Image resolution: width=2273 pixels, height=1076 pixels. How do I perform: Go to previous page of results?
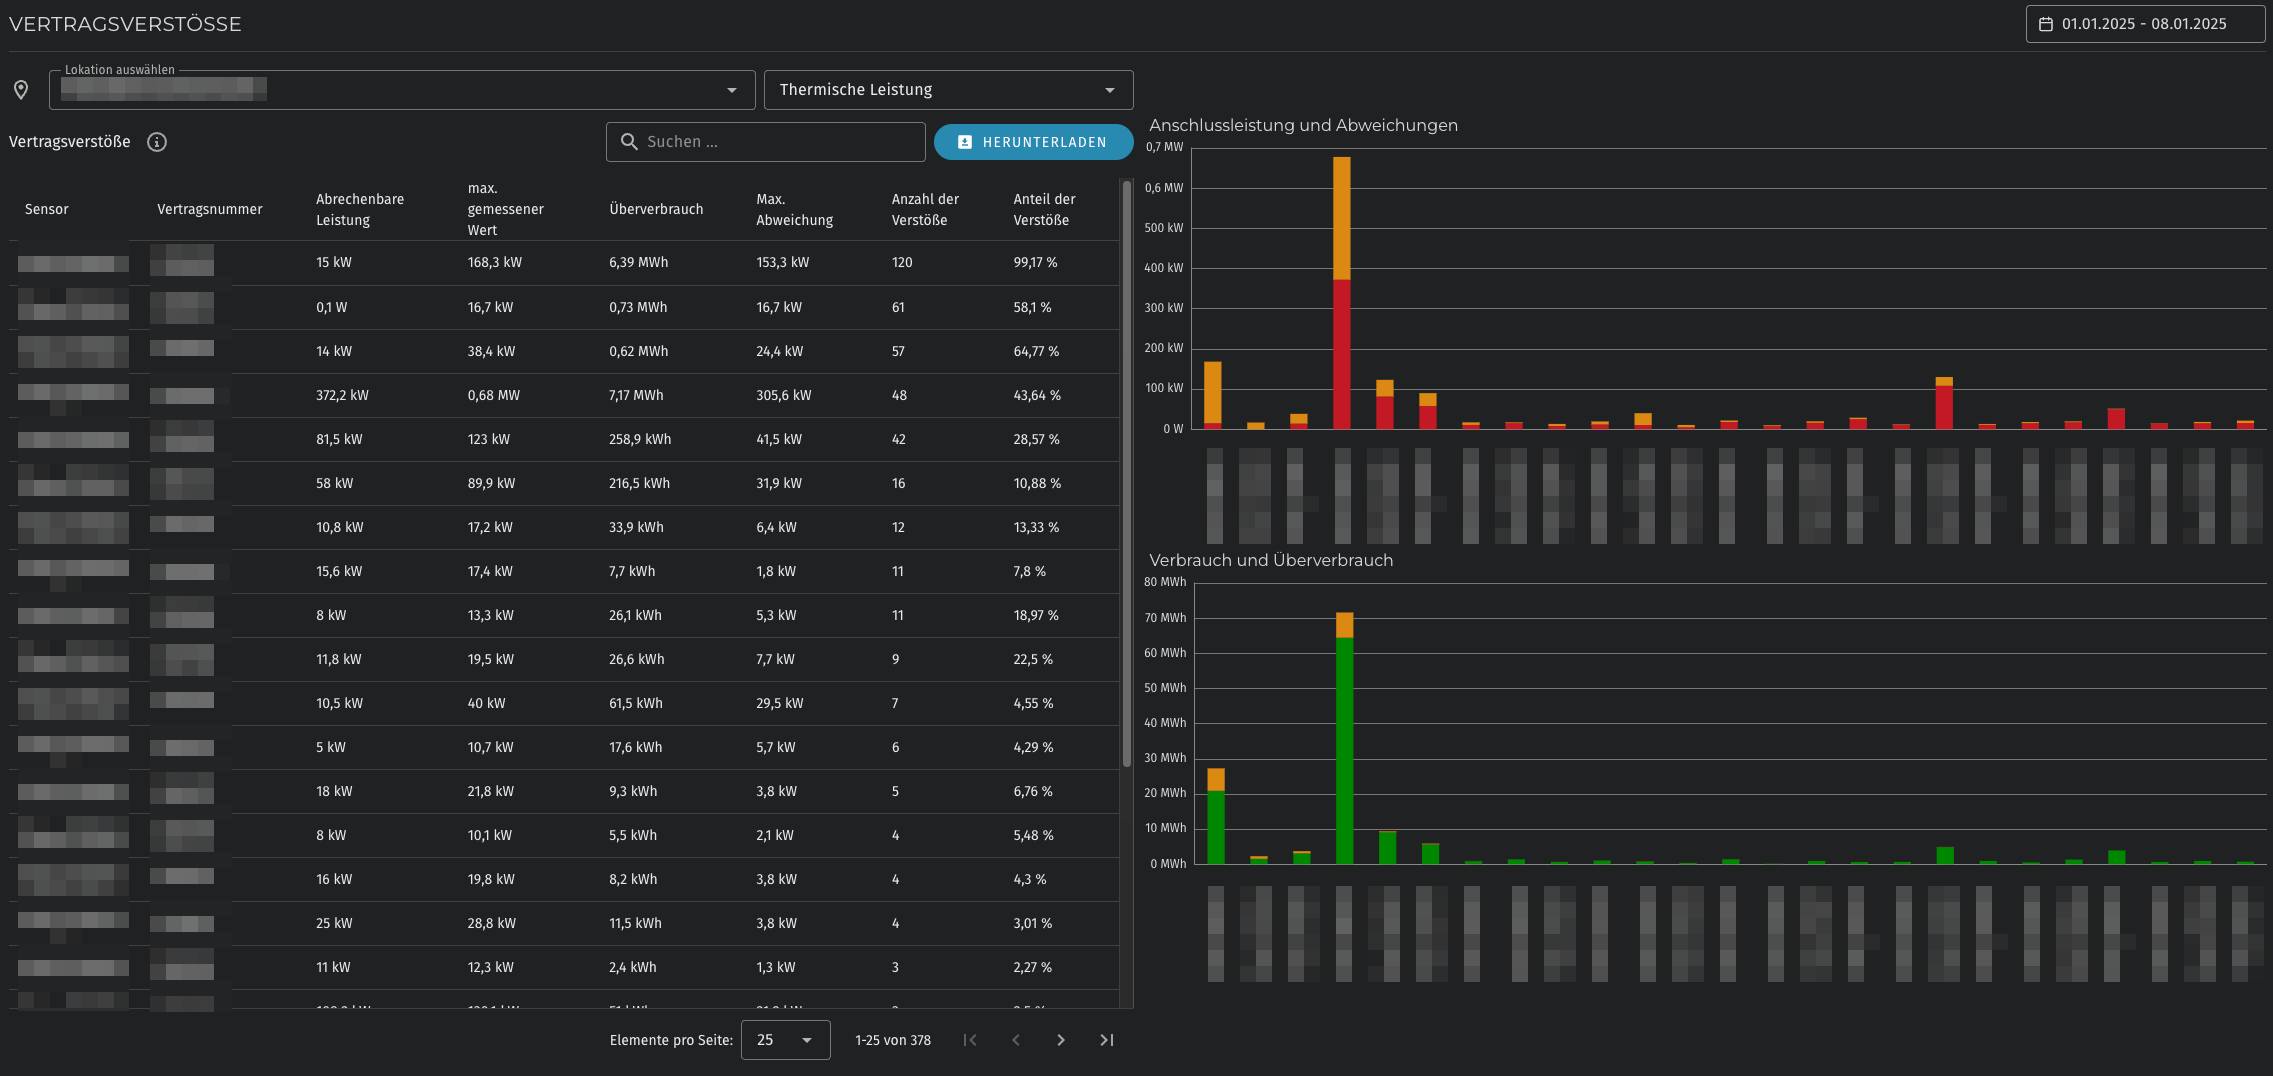point(1016,1040)
